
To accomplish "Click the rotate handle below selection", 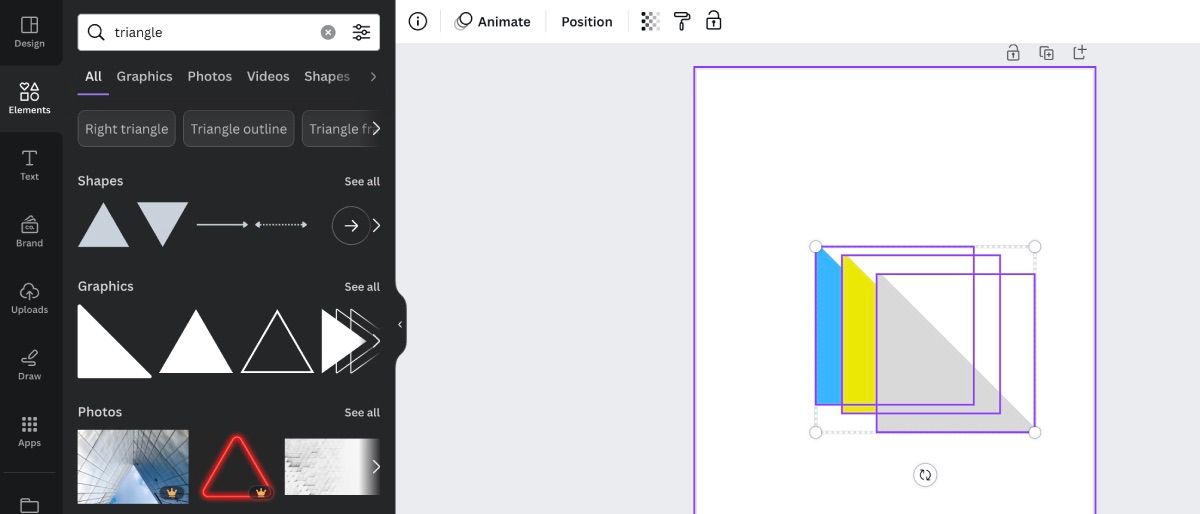I will tap(925, 475).
